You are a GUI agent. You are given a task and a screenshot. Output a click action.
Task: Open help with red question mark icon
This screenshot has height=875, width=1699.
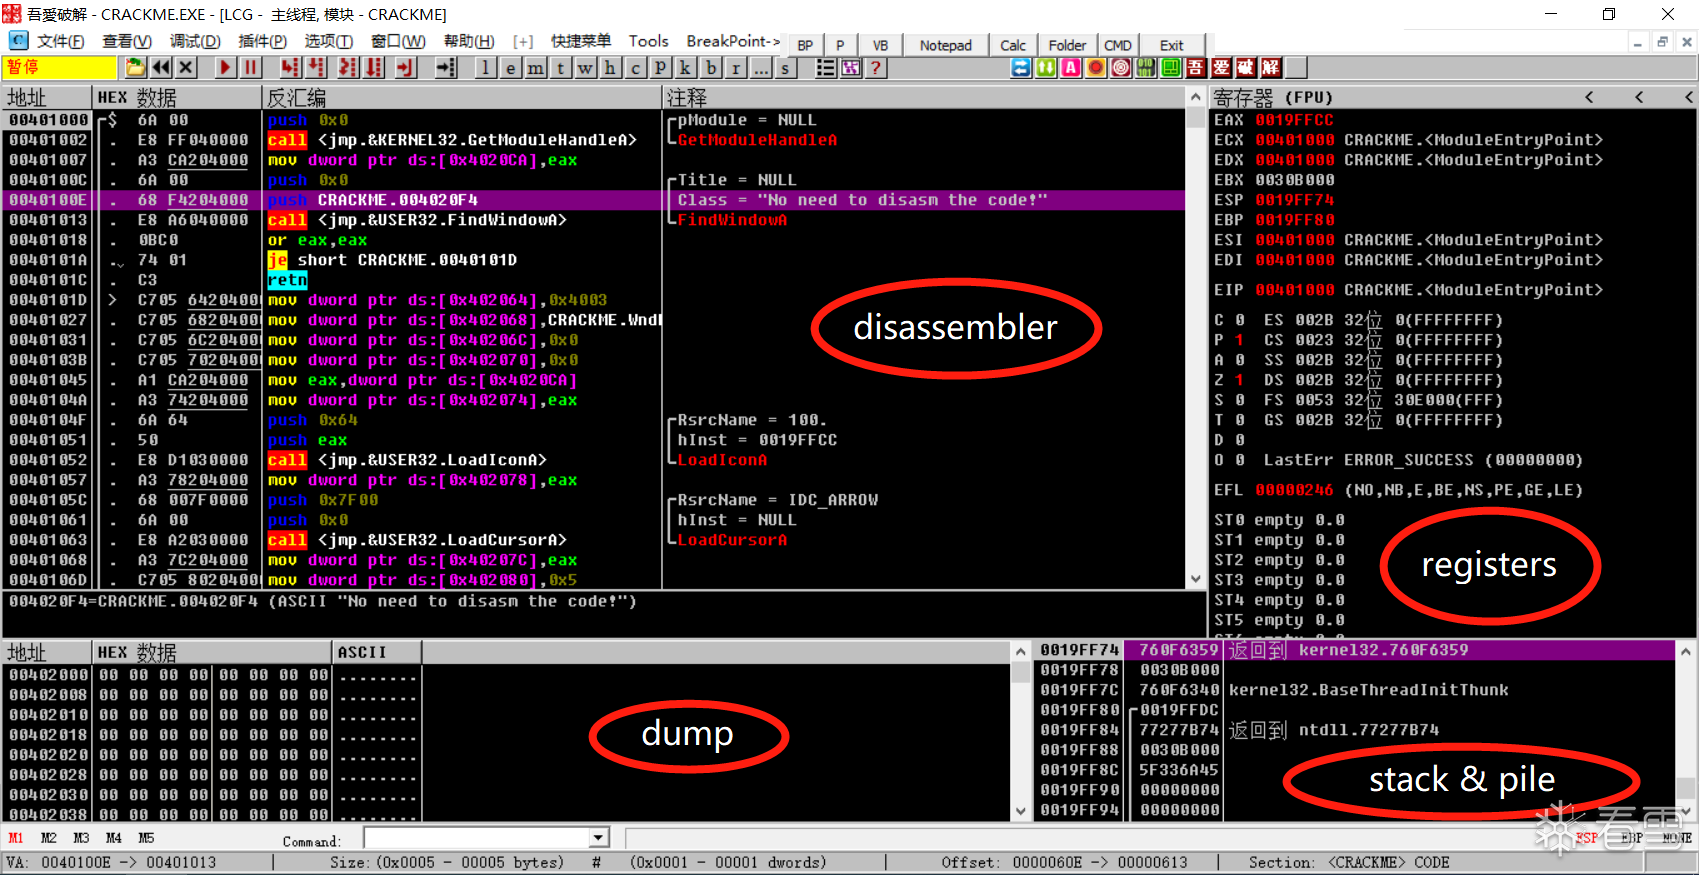[x=876, y=68]
